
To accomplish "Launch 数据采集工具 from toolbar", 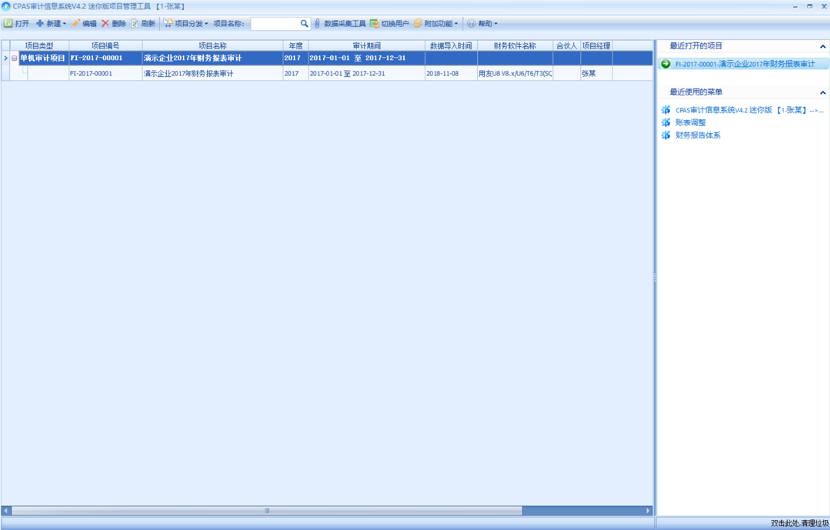I will pos(340,23).
